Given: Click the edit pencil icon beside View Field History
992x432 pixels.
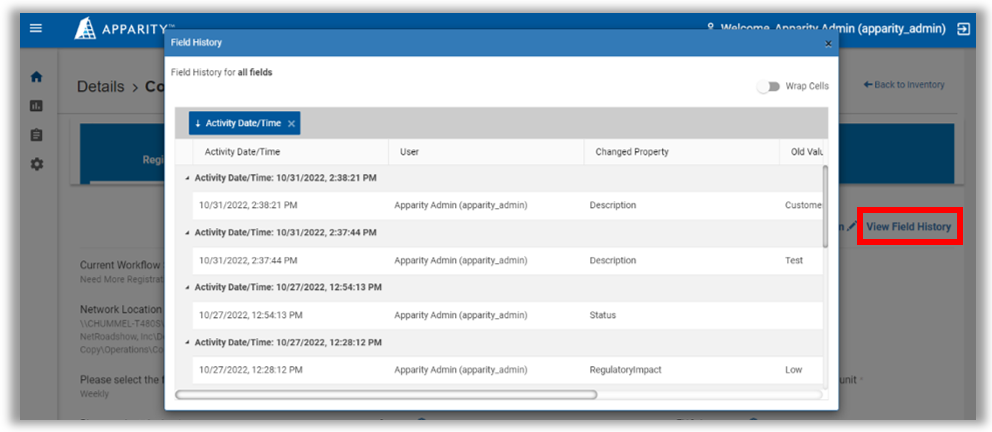Looking at the screenshot, I should tap(852, 226).
